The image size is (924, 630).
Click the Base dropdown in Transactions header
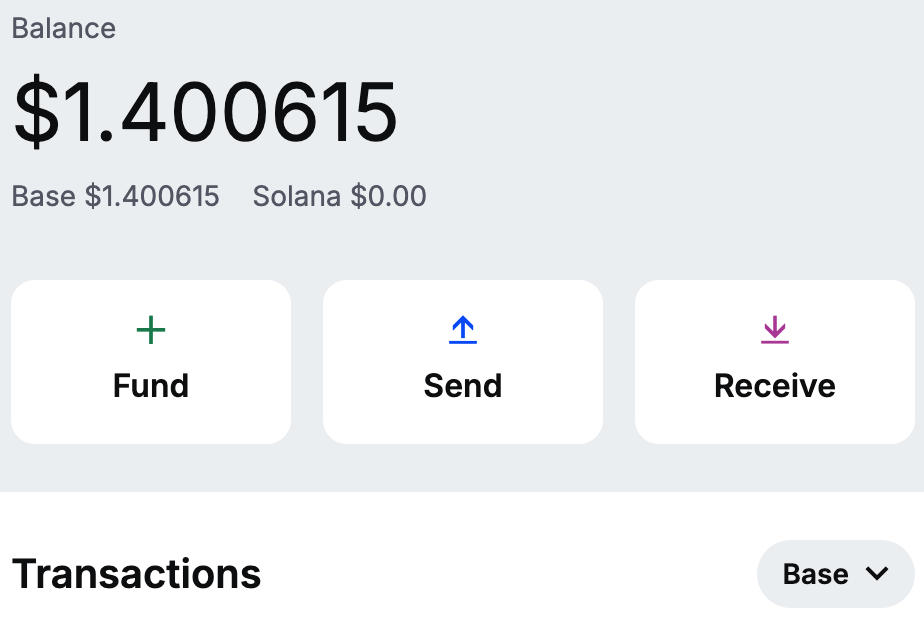pos(835,573)
